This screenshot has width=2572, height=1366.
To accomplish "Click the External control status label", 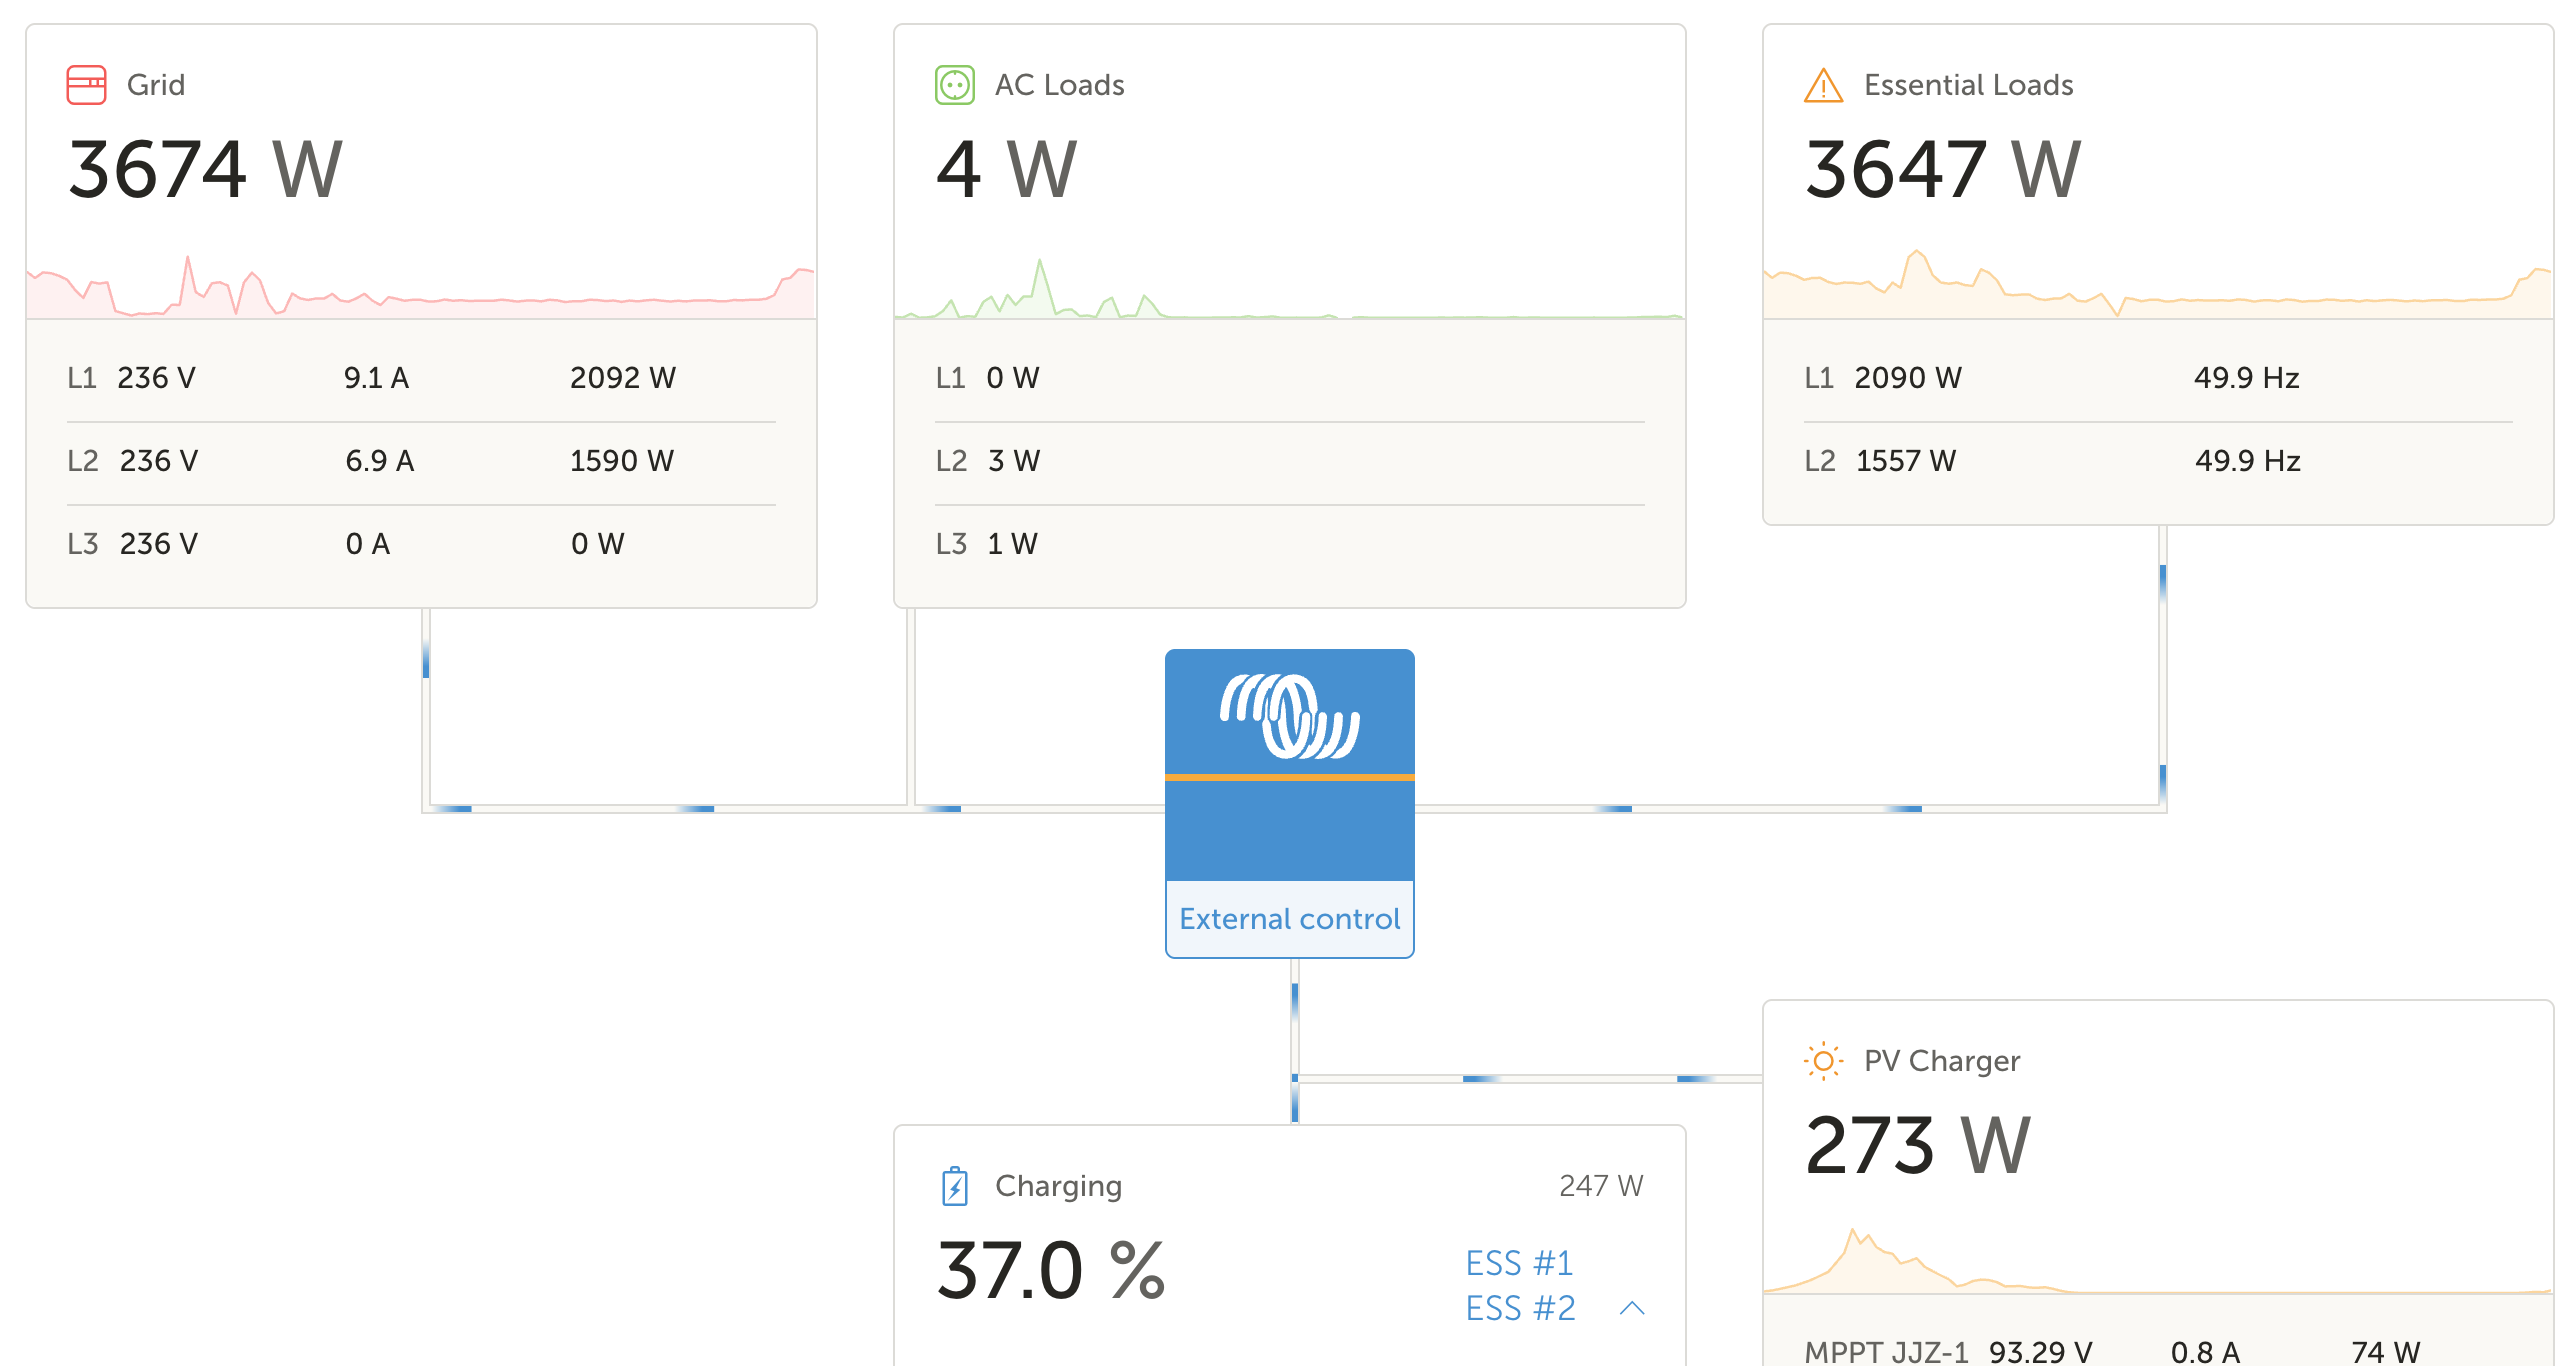I will (1289, 919).
